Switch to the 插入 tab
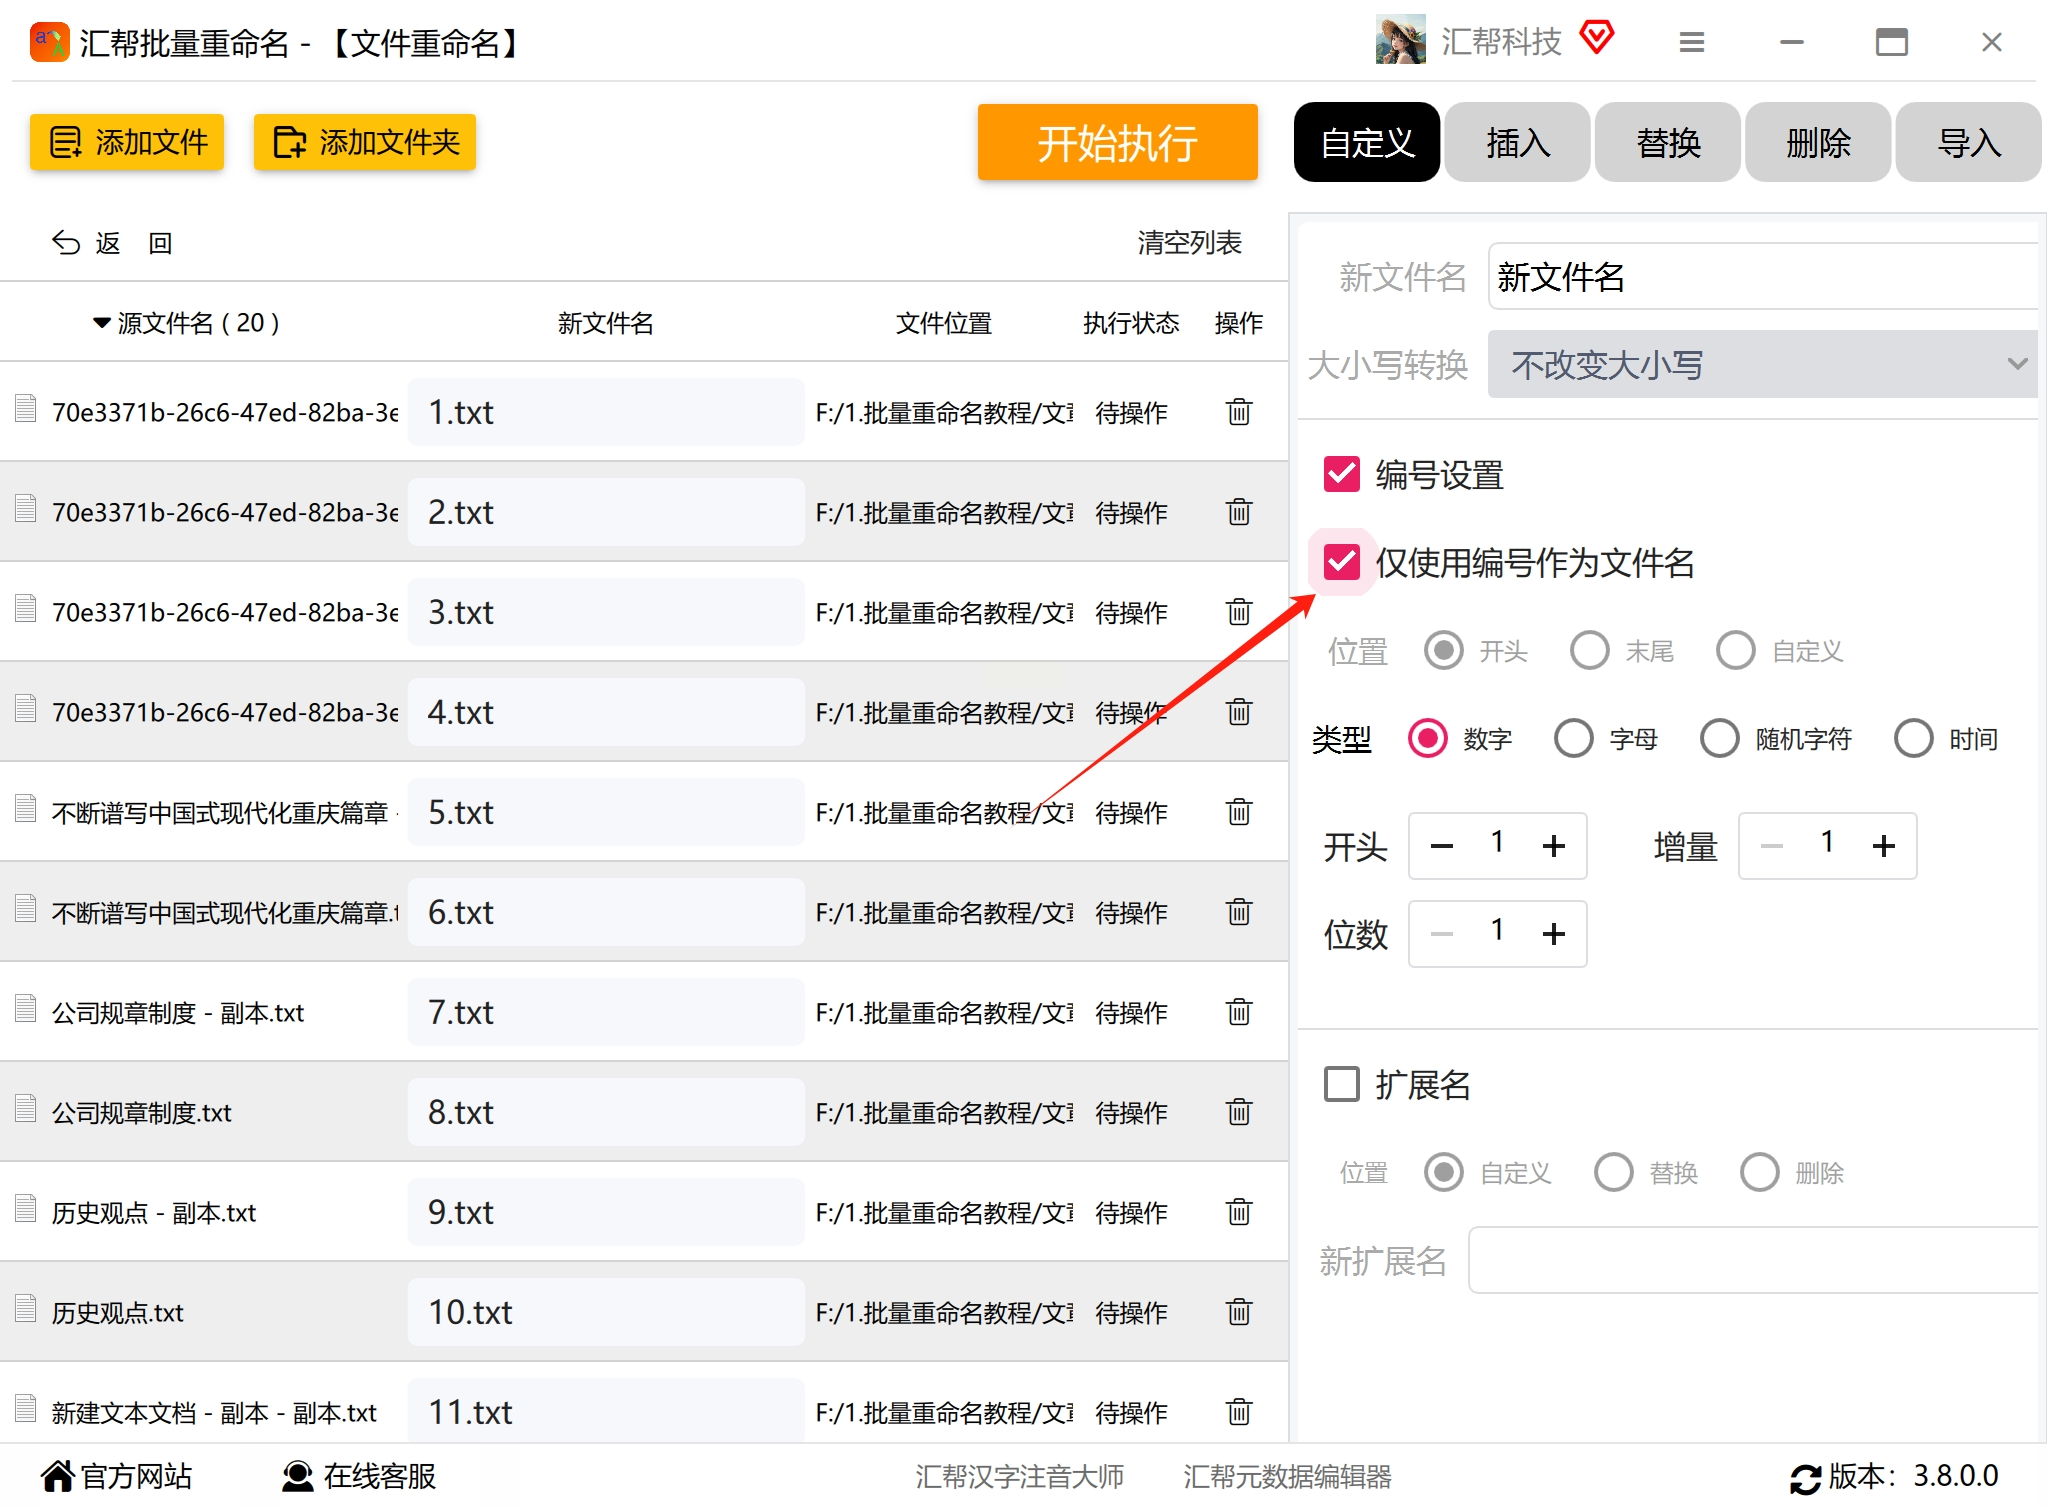The height and width of the screenshot is (1509, 2047). coord(1517,143)
